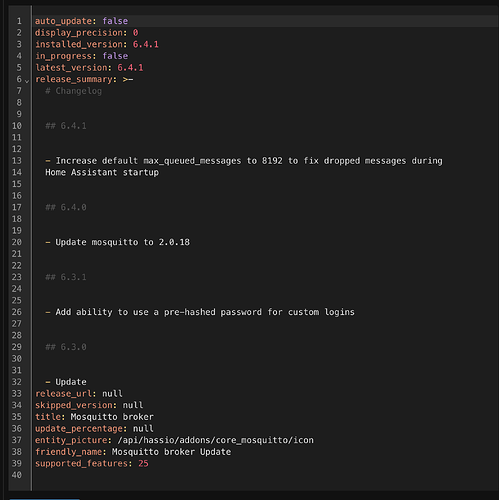Place cursor on empty line 40

(265, 475)
